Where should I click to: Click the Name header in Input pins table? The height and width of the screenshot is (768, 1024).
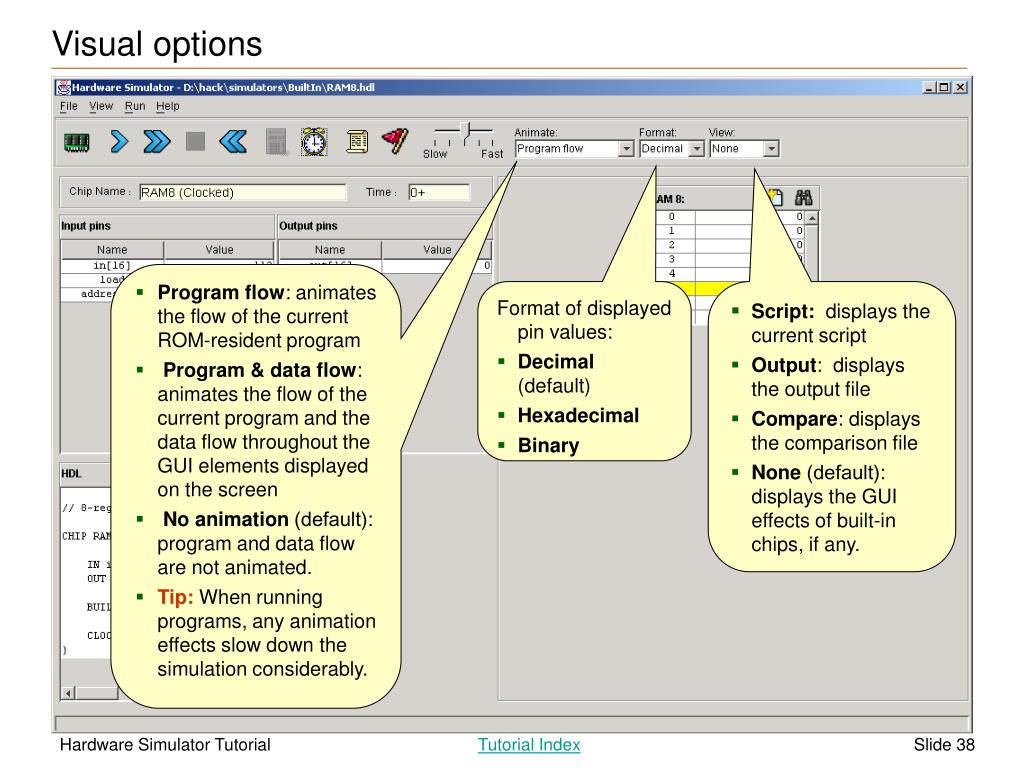tap(112, 249)
